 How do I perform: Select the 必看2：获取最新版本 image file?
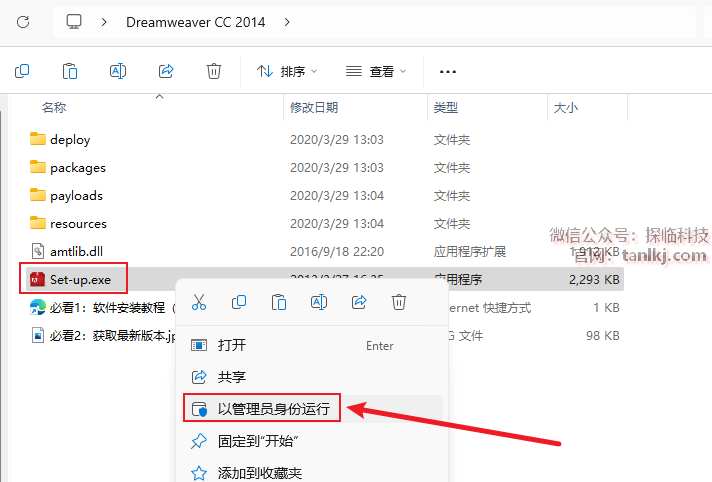point(113,336)
